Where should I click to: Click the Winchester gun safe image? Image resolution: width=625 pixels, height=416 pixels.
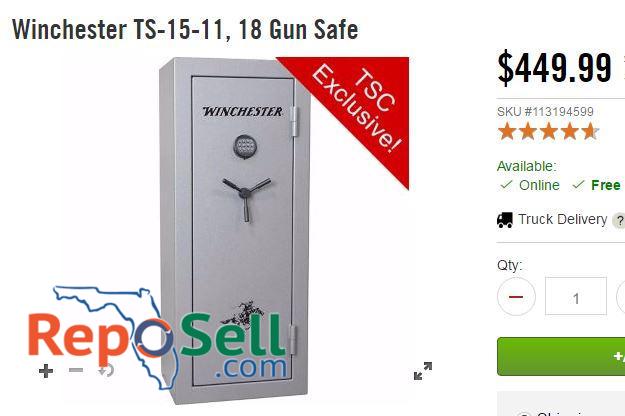coord(235,230)
